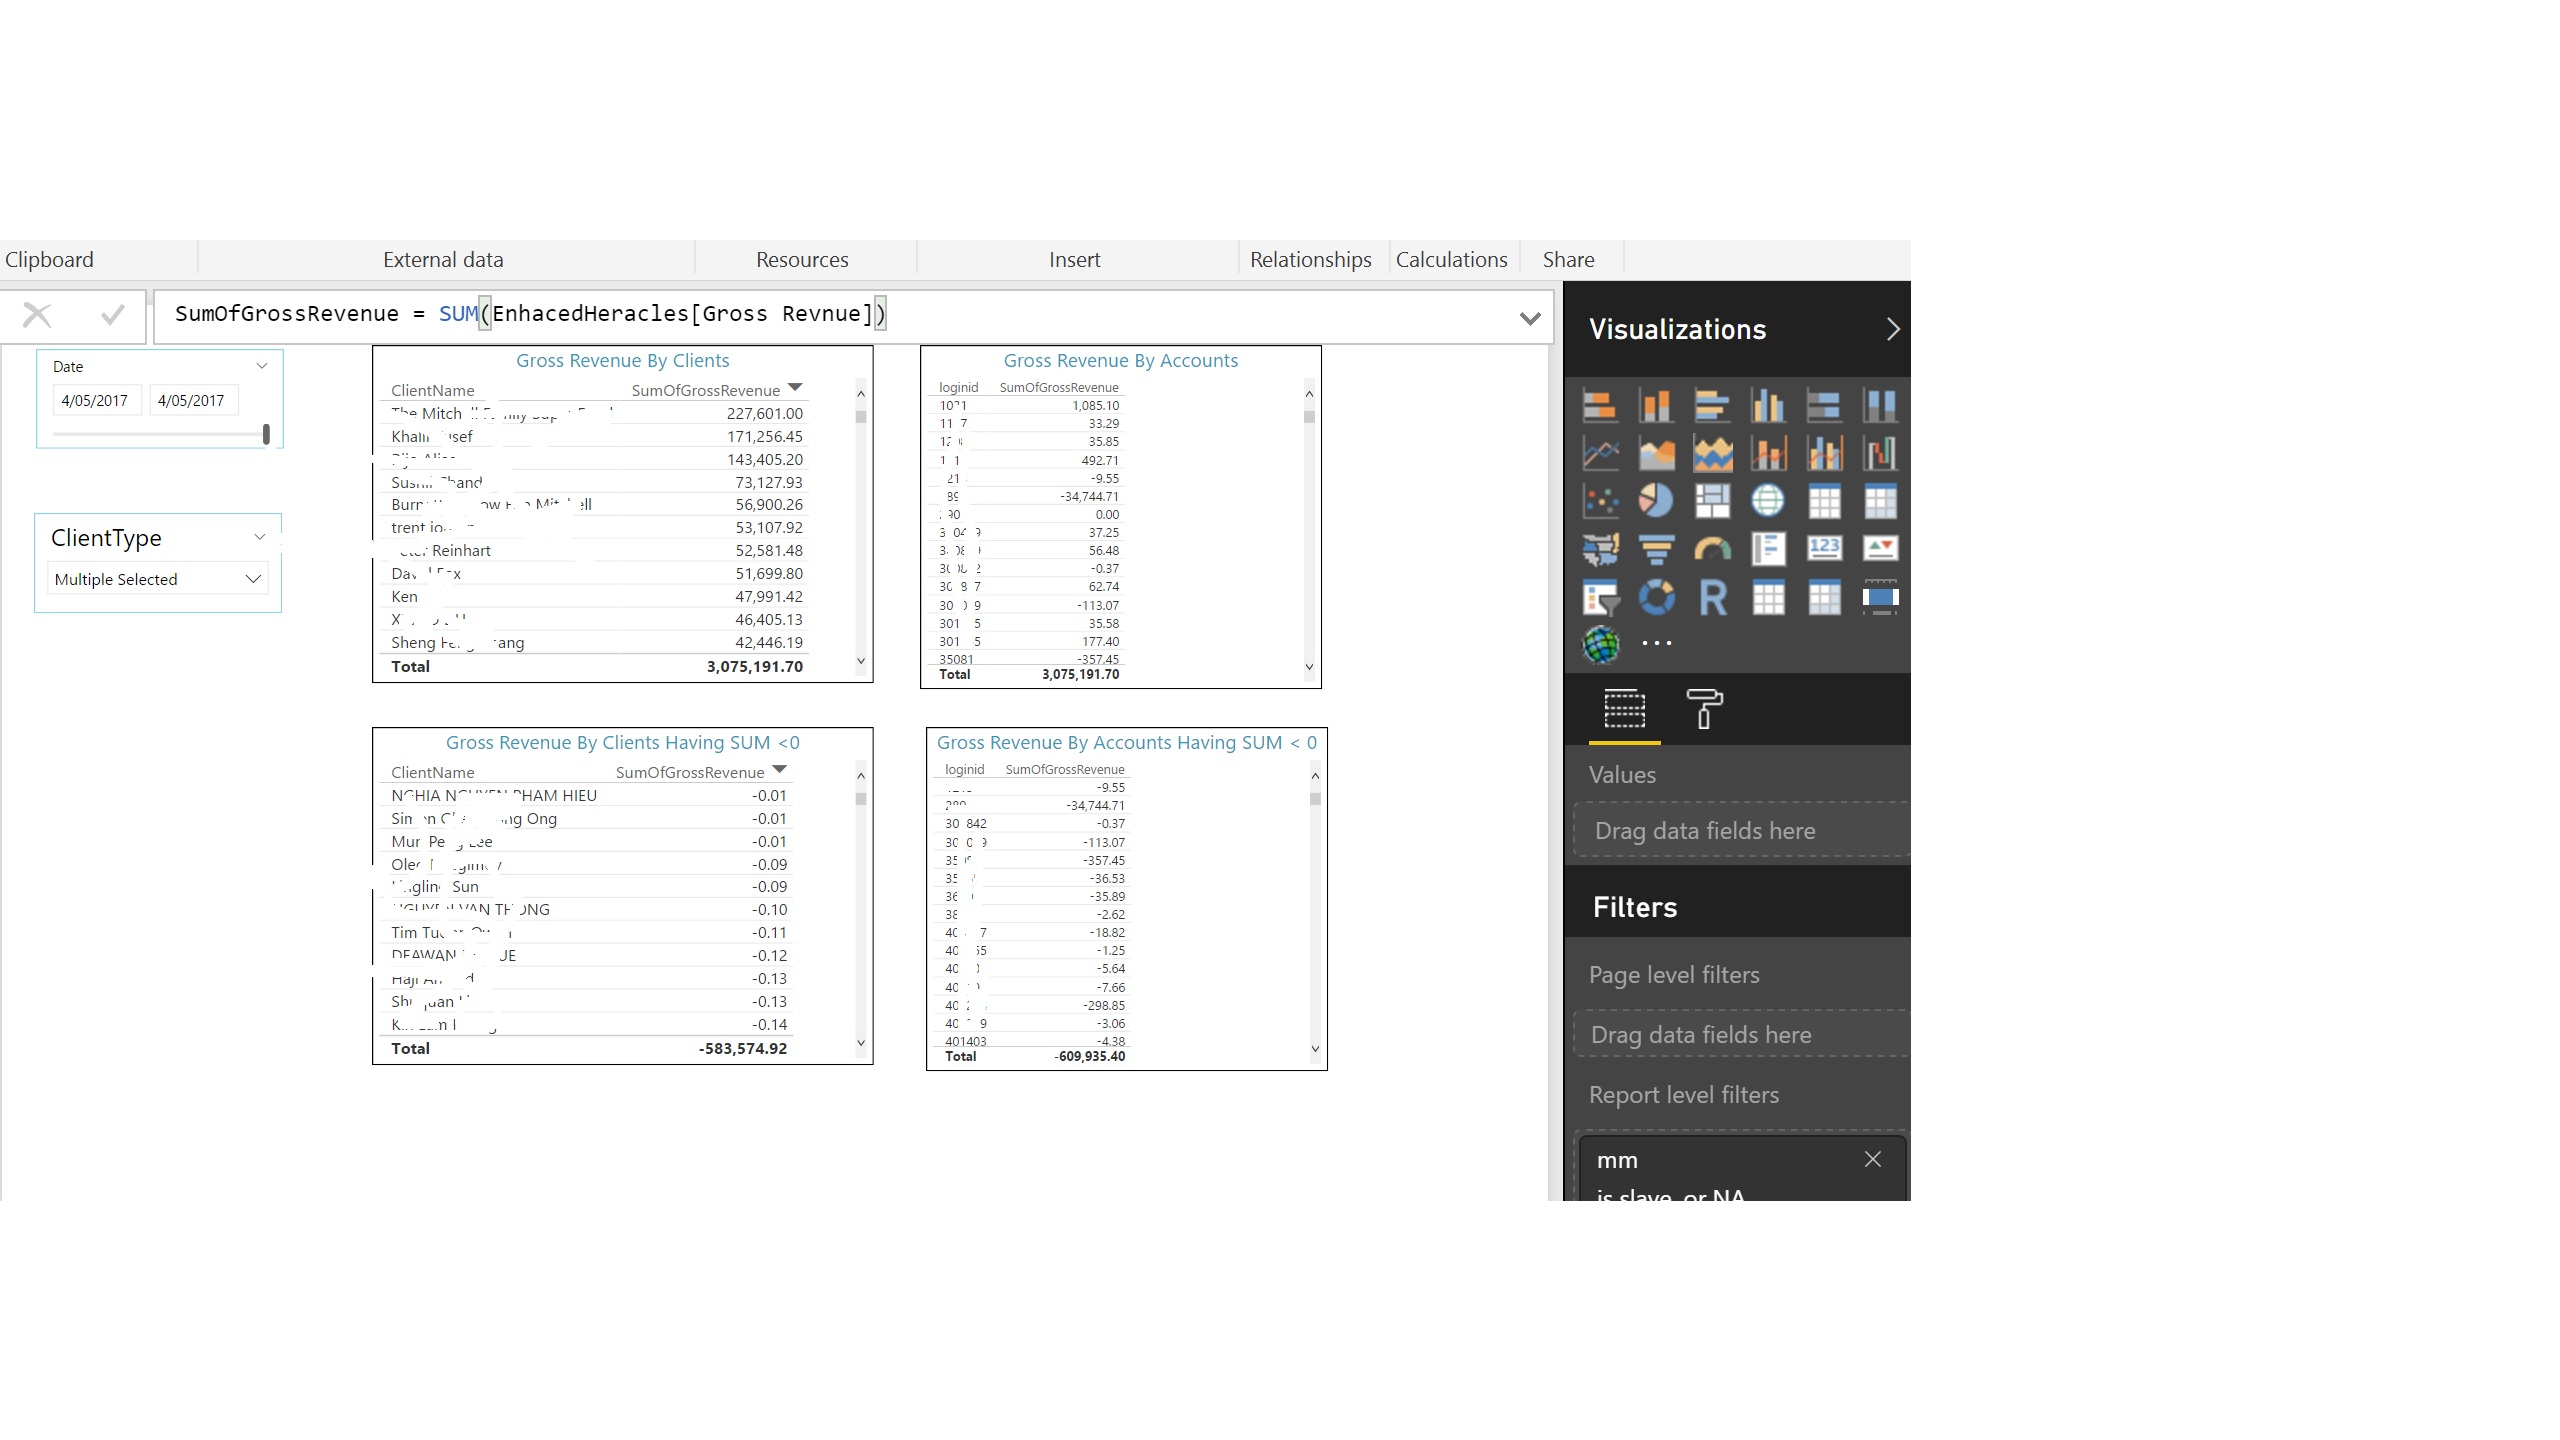Screen dimensions: 2560x1440
Task: Pick the Donut chart visualization
Action: point(1656,598)
